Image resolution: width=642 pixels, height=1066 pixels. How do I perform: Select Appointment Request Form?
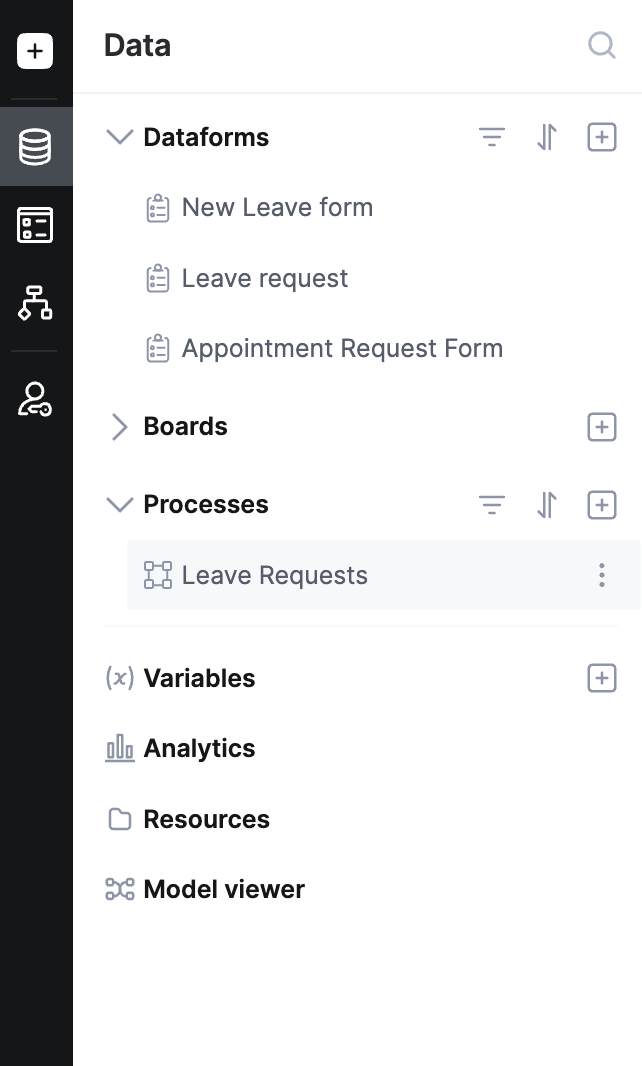(x=341, y=349)
